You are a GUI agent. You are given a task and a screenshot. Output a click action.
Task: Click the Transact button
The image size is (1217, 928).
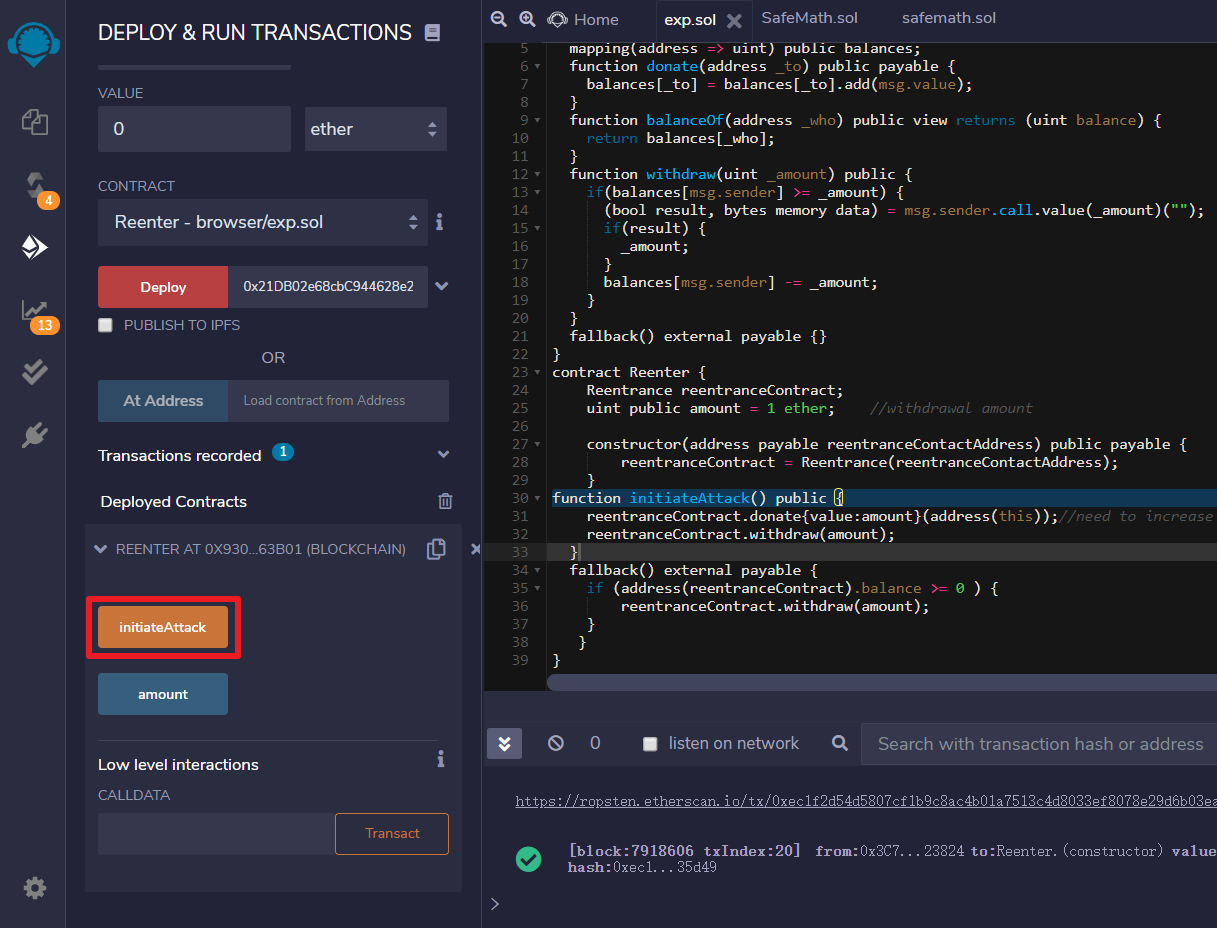tap(392, 833)
